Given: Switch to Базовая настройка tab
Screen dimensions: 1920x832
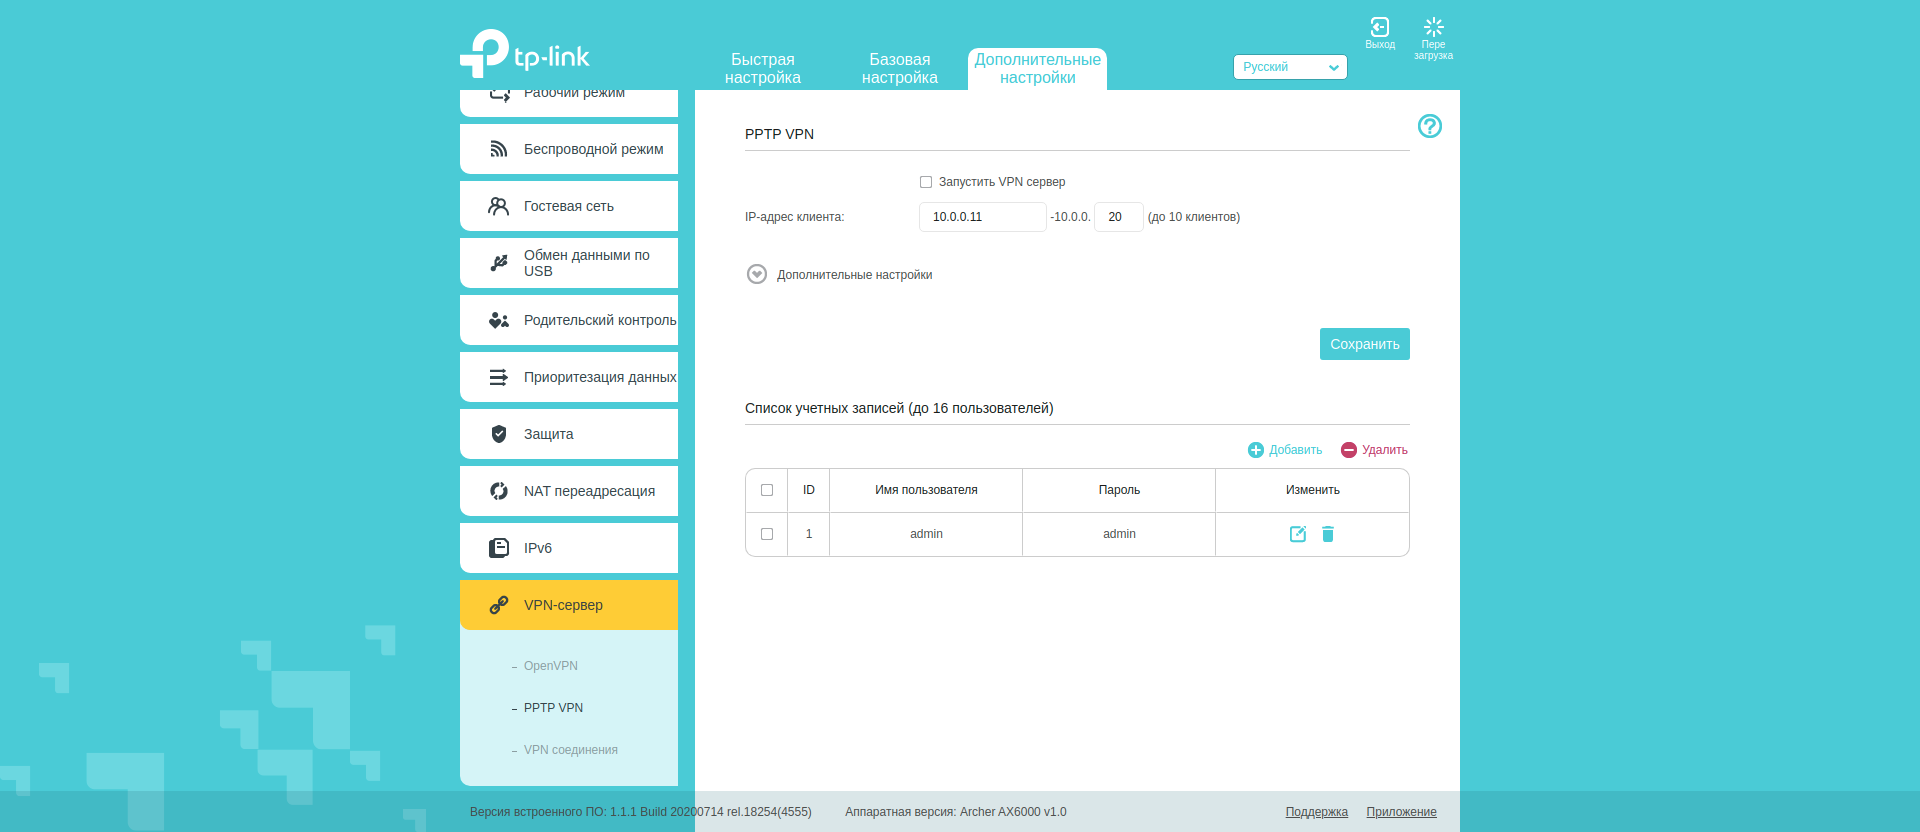Looking at the screenshot, I should click(899, 69).
